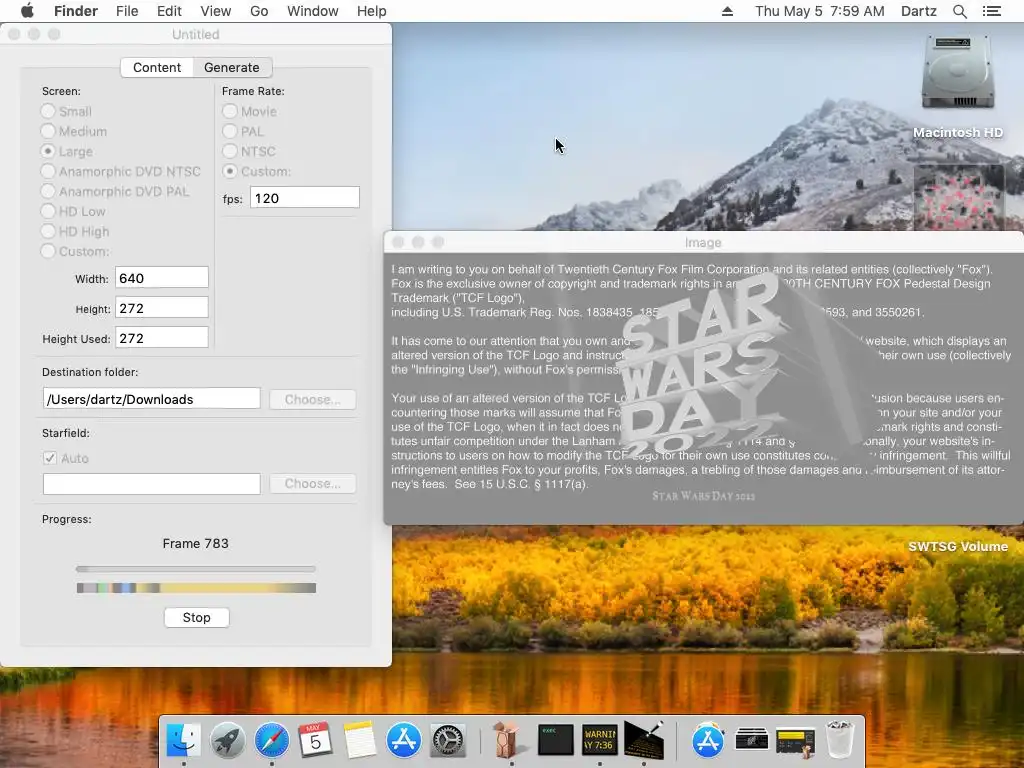Click the Width field showing 640
Viewport: 1024px width, 768px height.
pos(162,278)
